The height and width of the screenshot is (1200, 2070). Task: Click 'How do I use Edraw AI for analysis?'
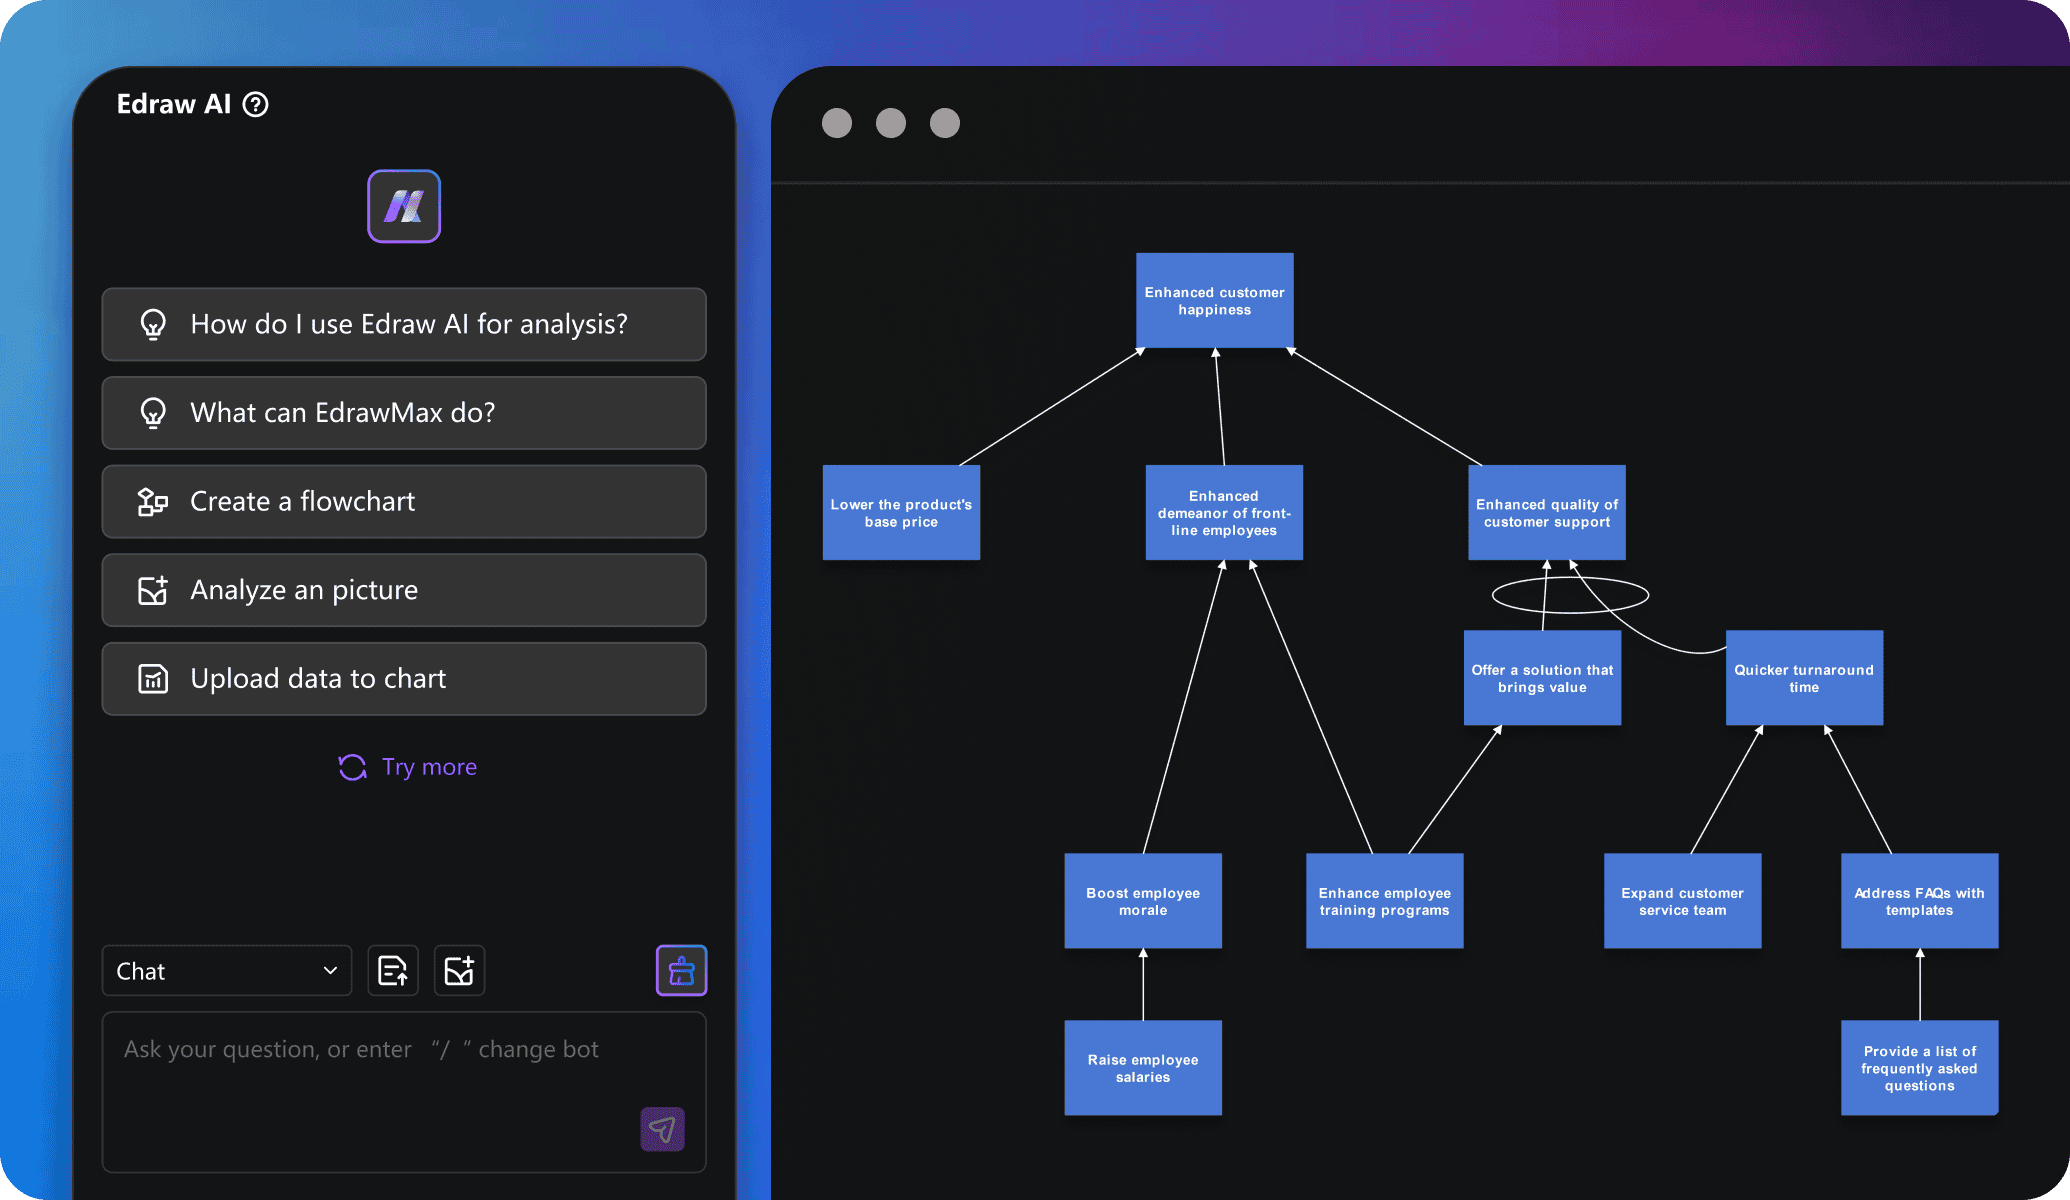point(404,323)
